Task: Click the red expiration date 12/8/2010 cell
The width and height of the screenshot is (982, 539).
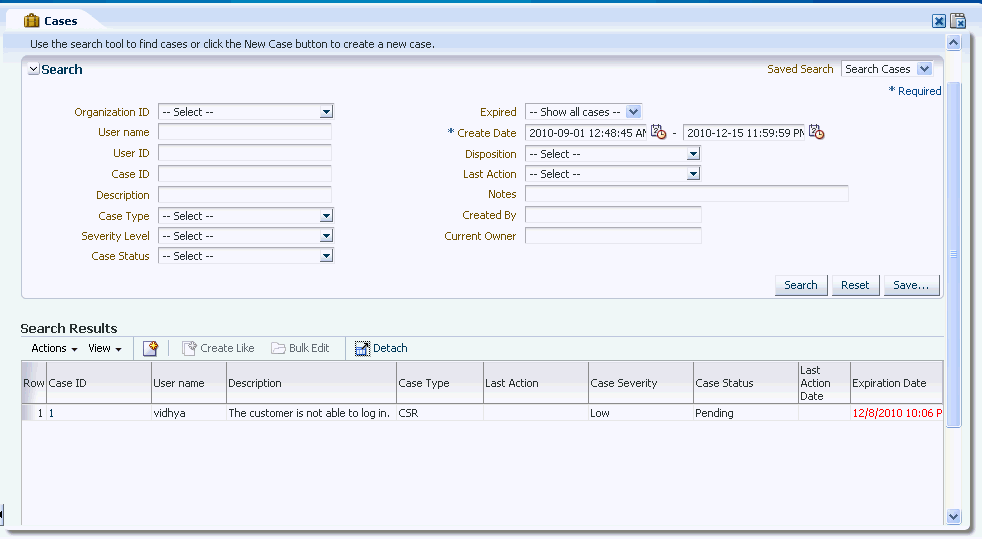Action: [896, 413]
